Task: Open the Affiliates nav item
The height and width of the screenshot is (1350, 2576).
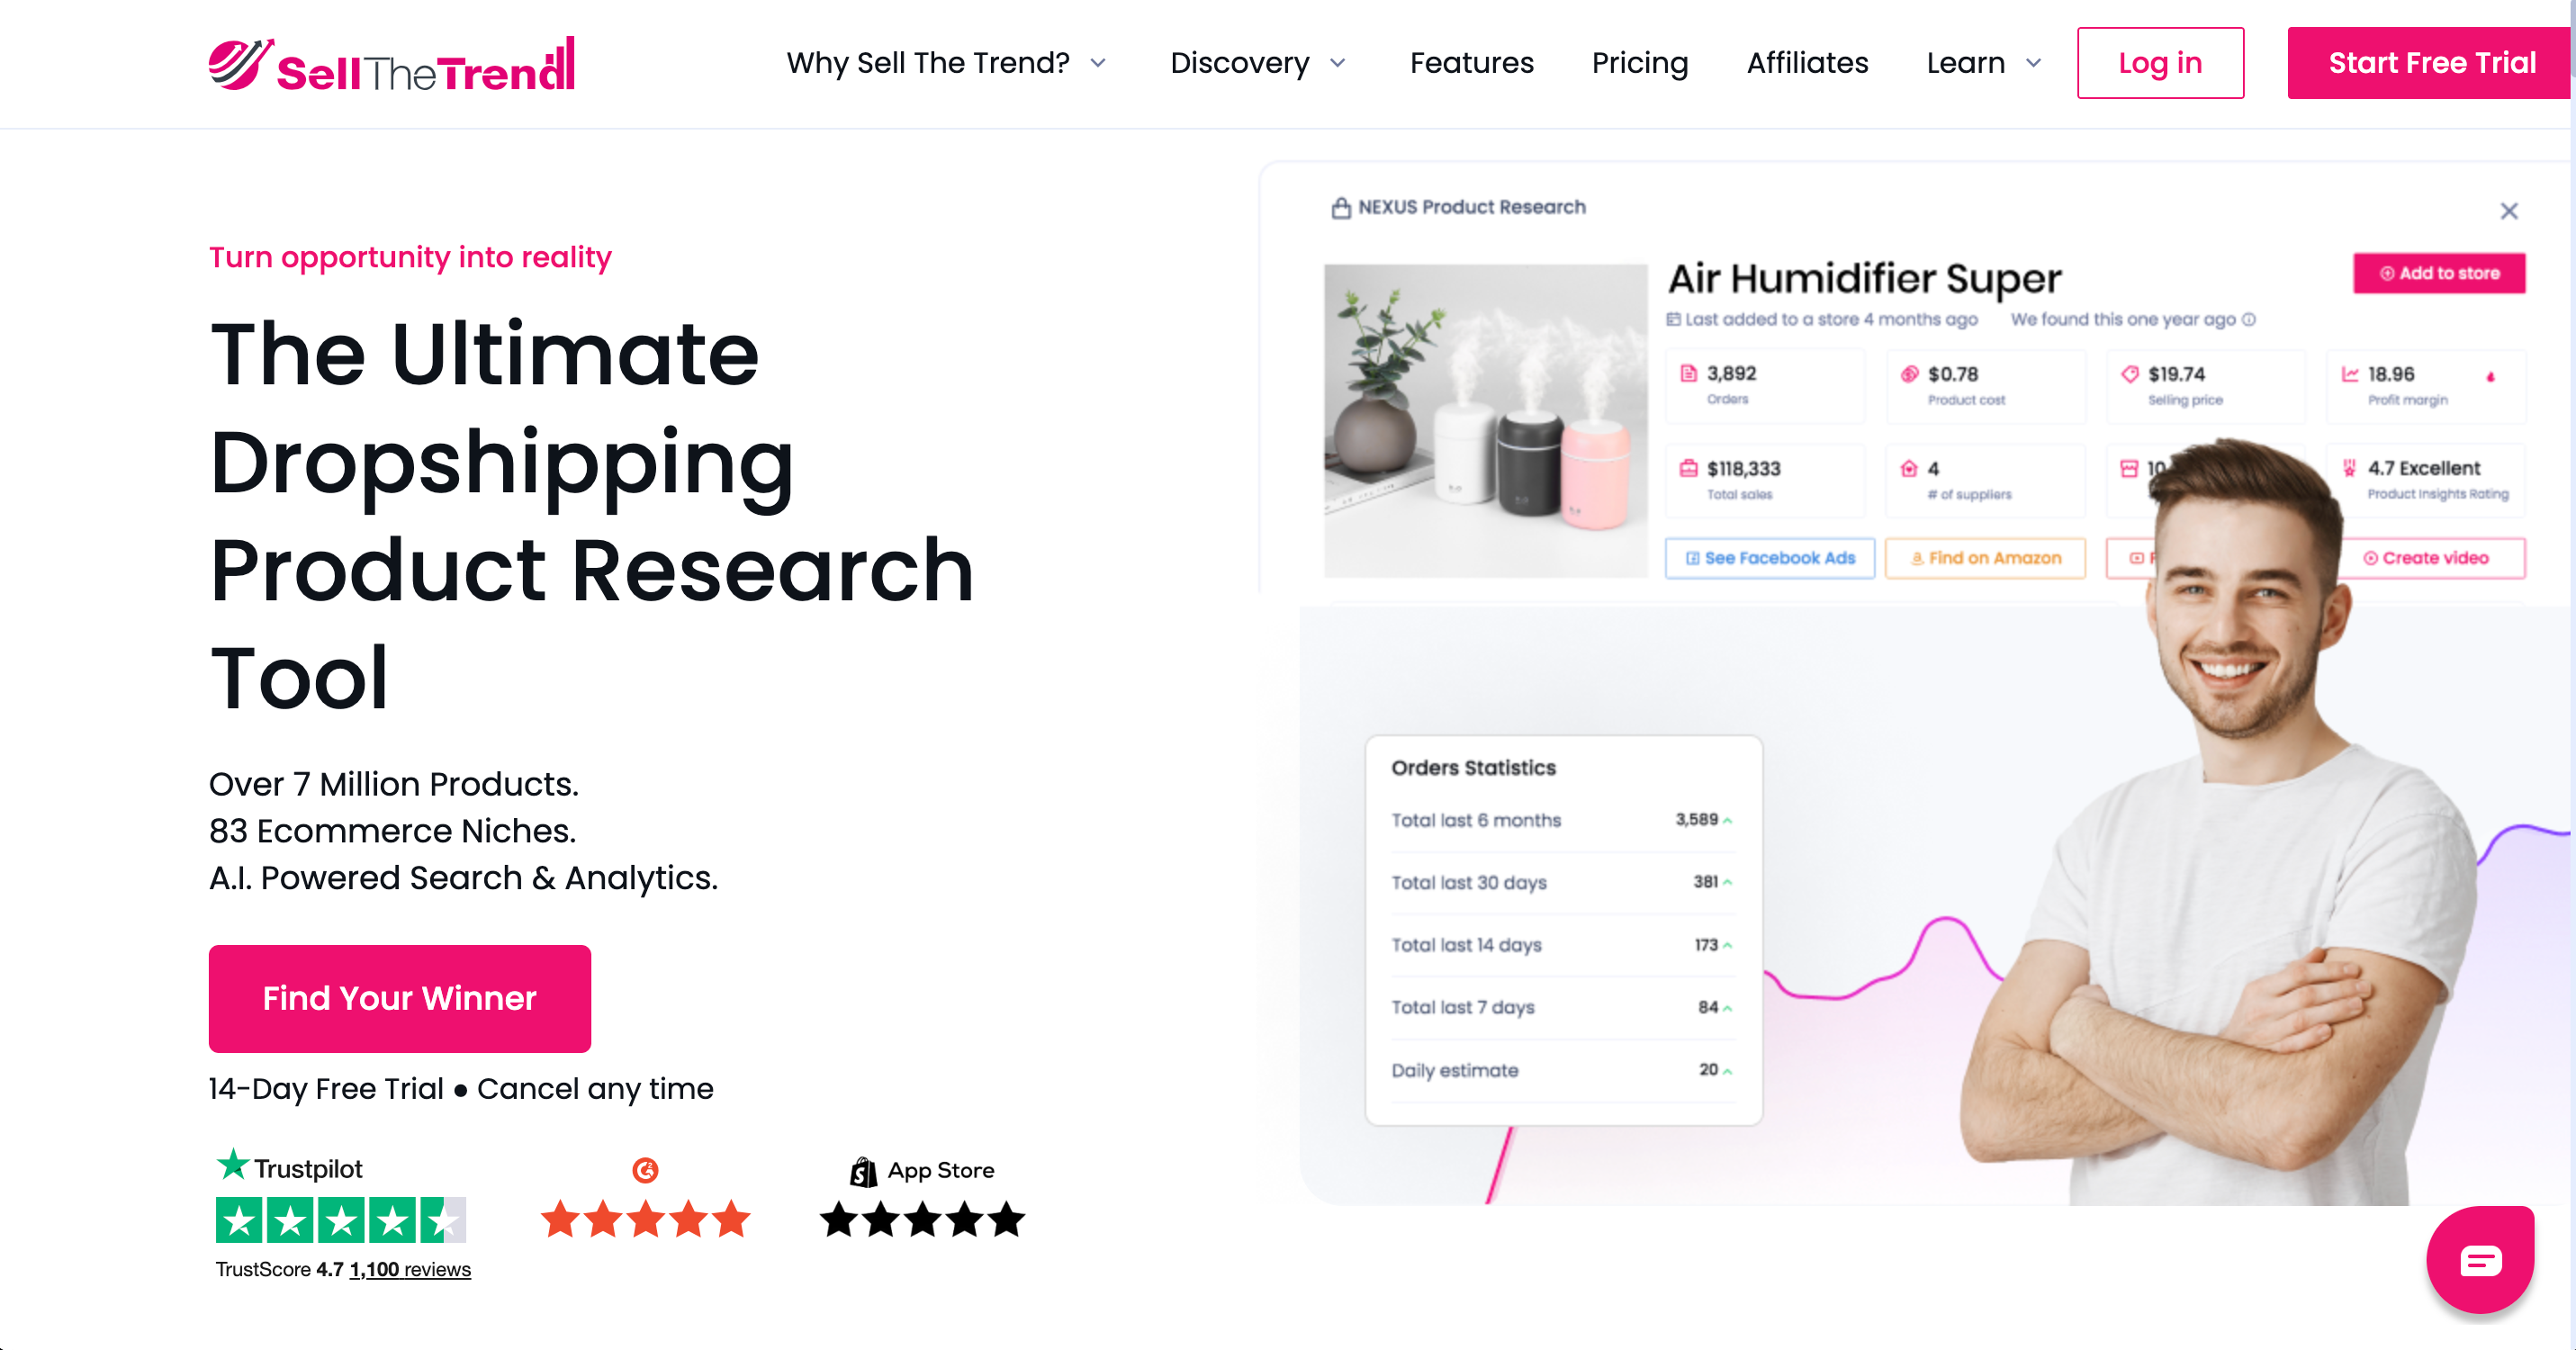Action: click(x=1807, y=63)
